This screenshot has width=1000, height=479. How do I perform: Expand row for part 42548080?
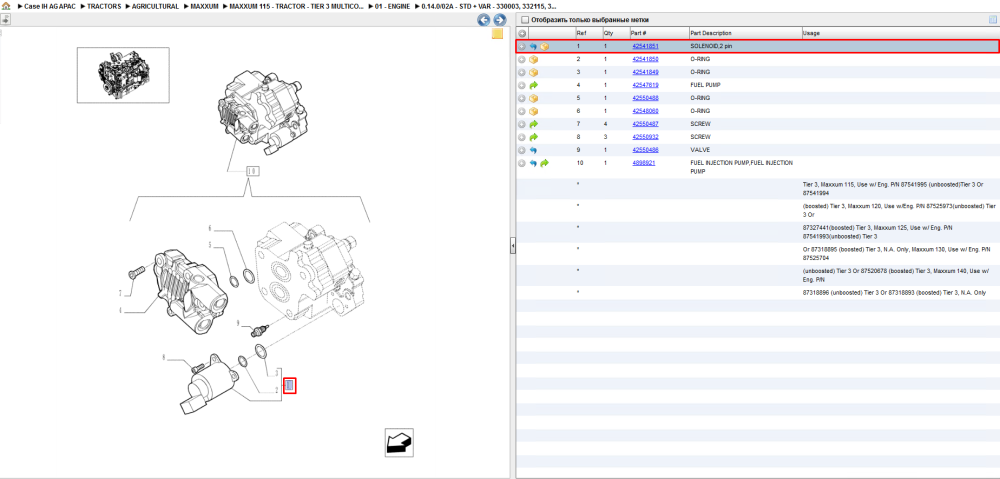522,111
